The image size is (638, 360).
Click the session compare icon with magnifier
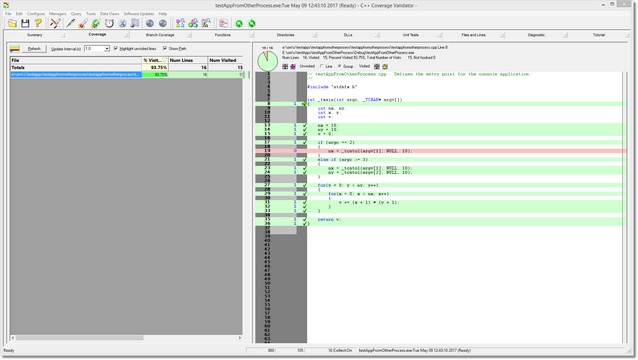(206, 24)
